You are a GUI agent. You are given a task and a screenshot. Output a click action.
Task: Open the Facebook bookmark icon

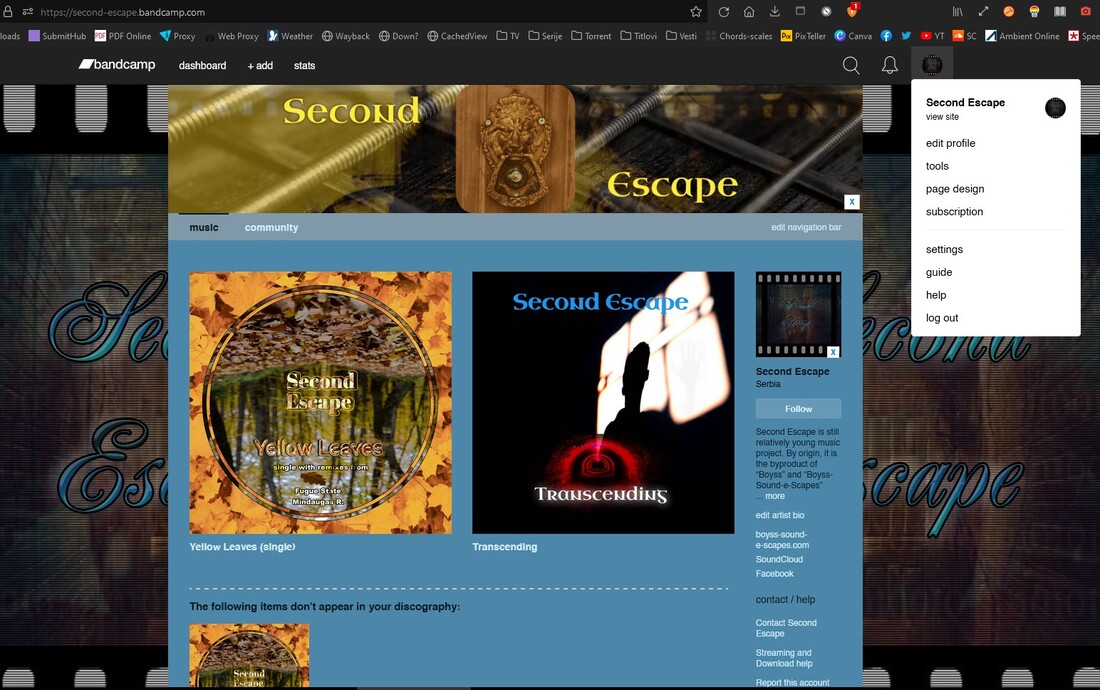pos(886,36)
